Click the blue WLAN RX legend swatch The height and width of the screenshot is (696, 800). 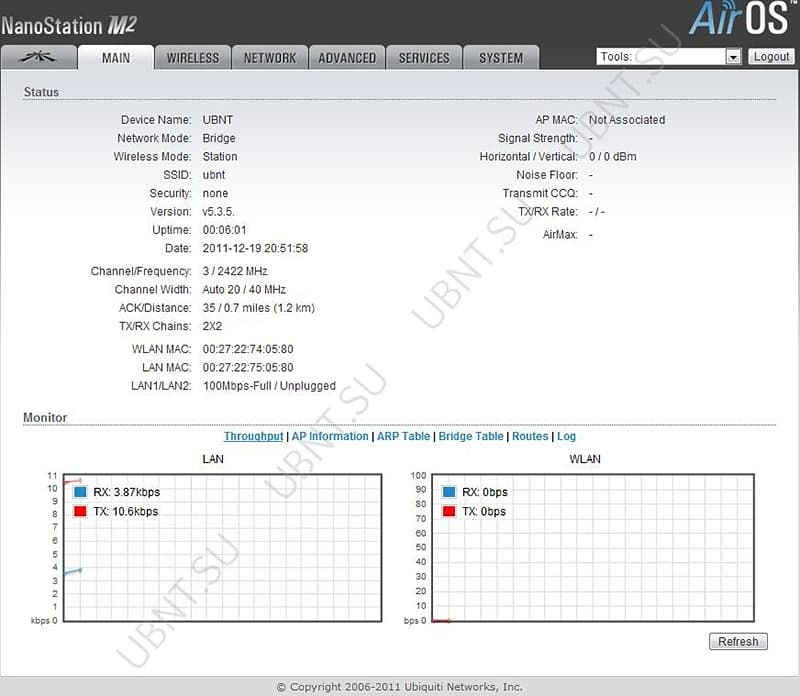(449, 492)
